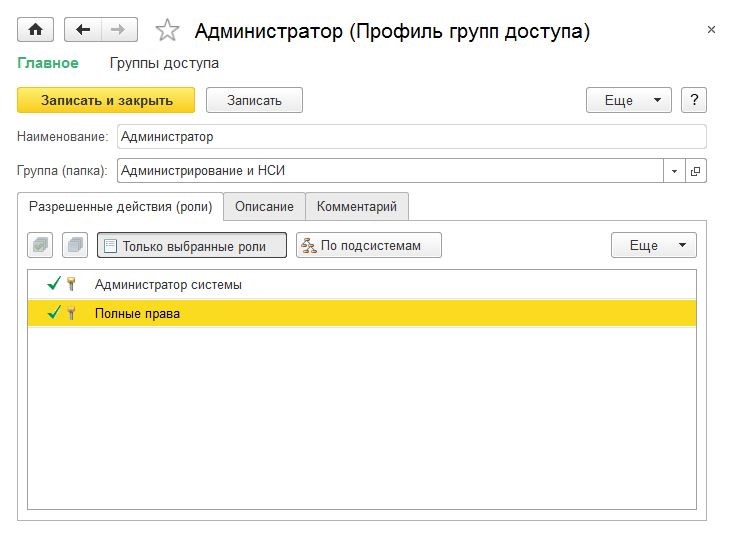Navigate forward with the right arrow
This screenshot has width=730, height=534.
point(119,30)
